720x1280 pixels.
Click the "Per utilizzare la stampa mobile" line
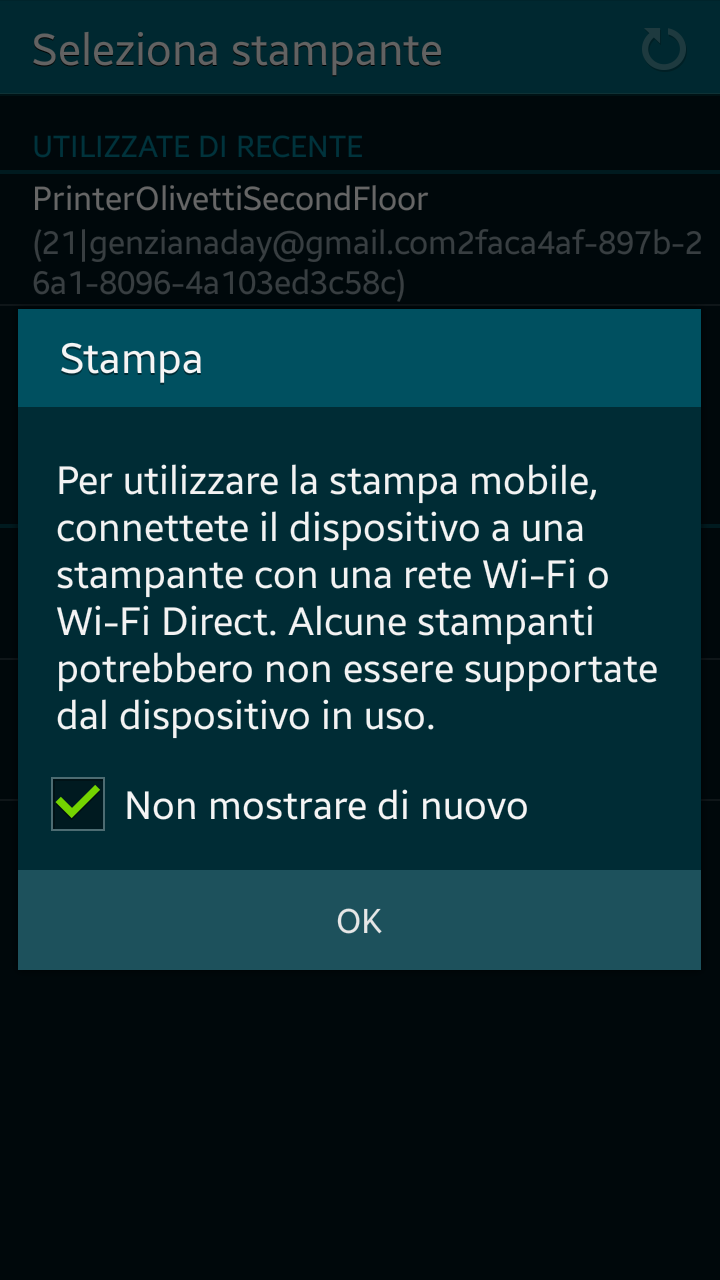pyautogui.click(x=327, y=481)
